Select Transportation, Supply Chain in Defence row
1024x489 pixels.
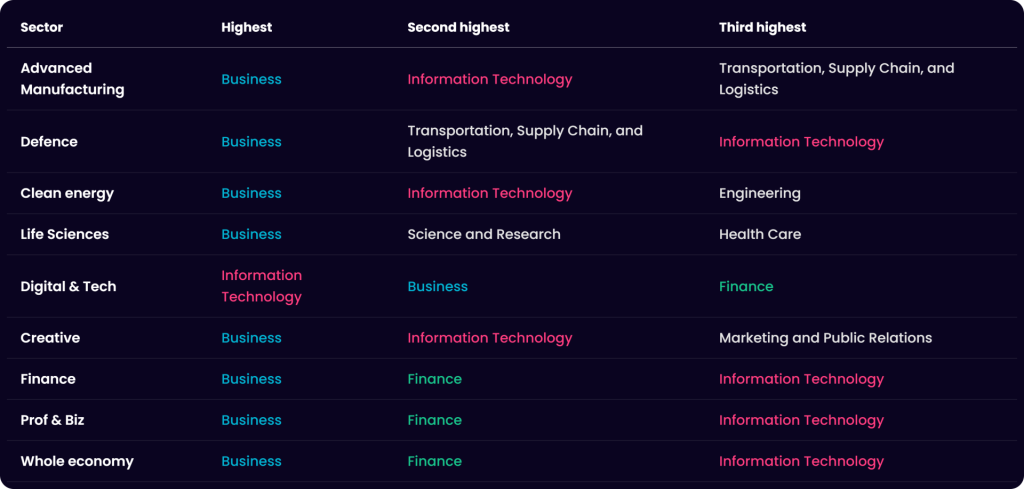point(525,141)
